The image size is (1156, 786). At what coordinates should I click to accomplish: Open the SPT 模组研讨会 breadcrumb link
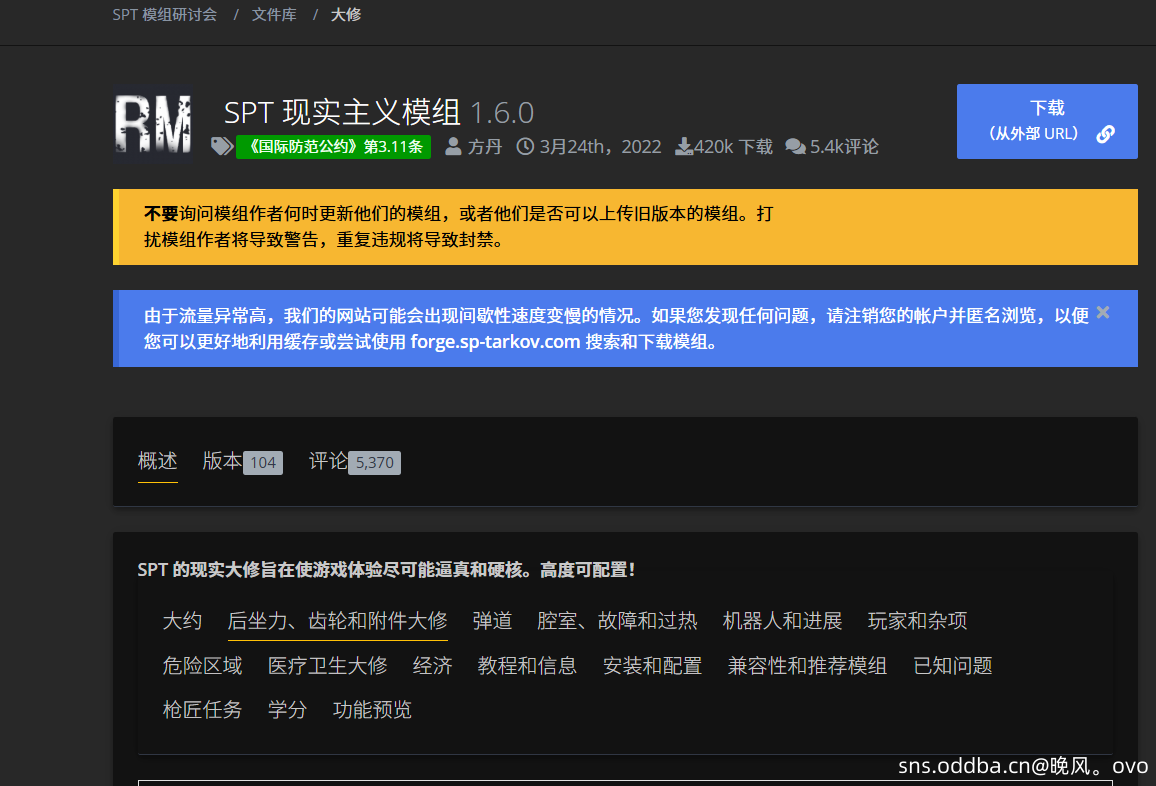point(164,15)
